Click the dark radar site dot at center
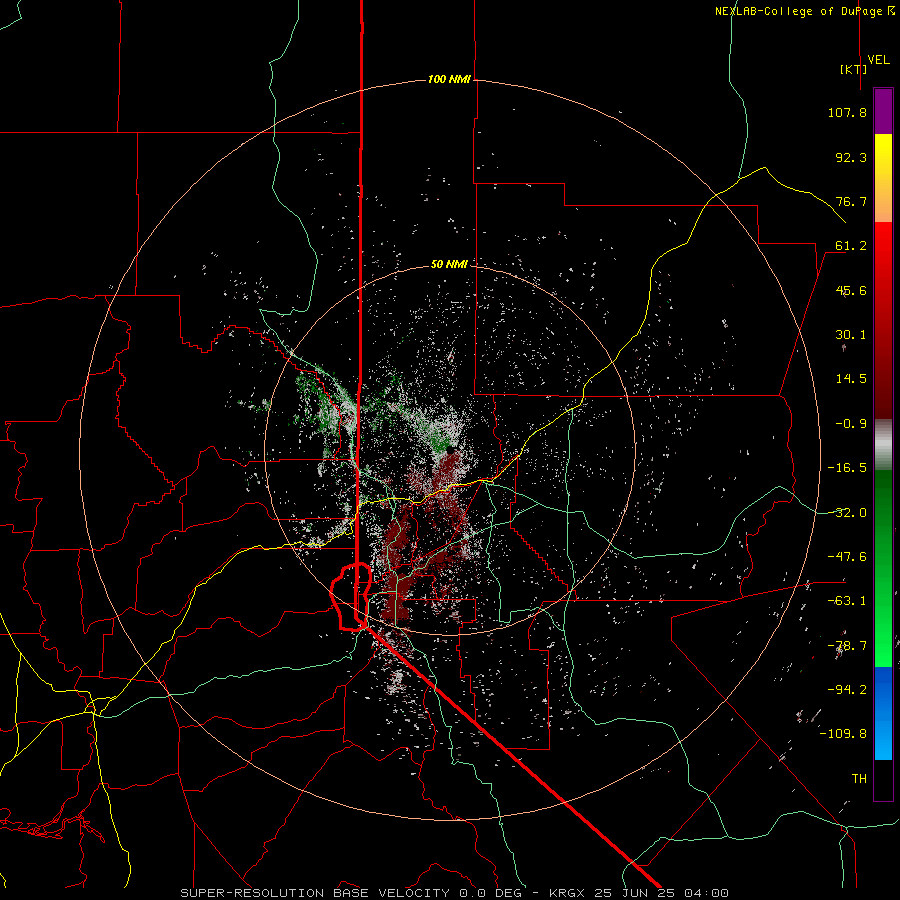The width and height of the screenshot is (900, 900). pyautogui.click(x=451, y=449)
